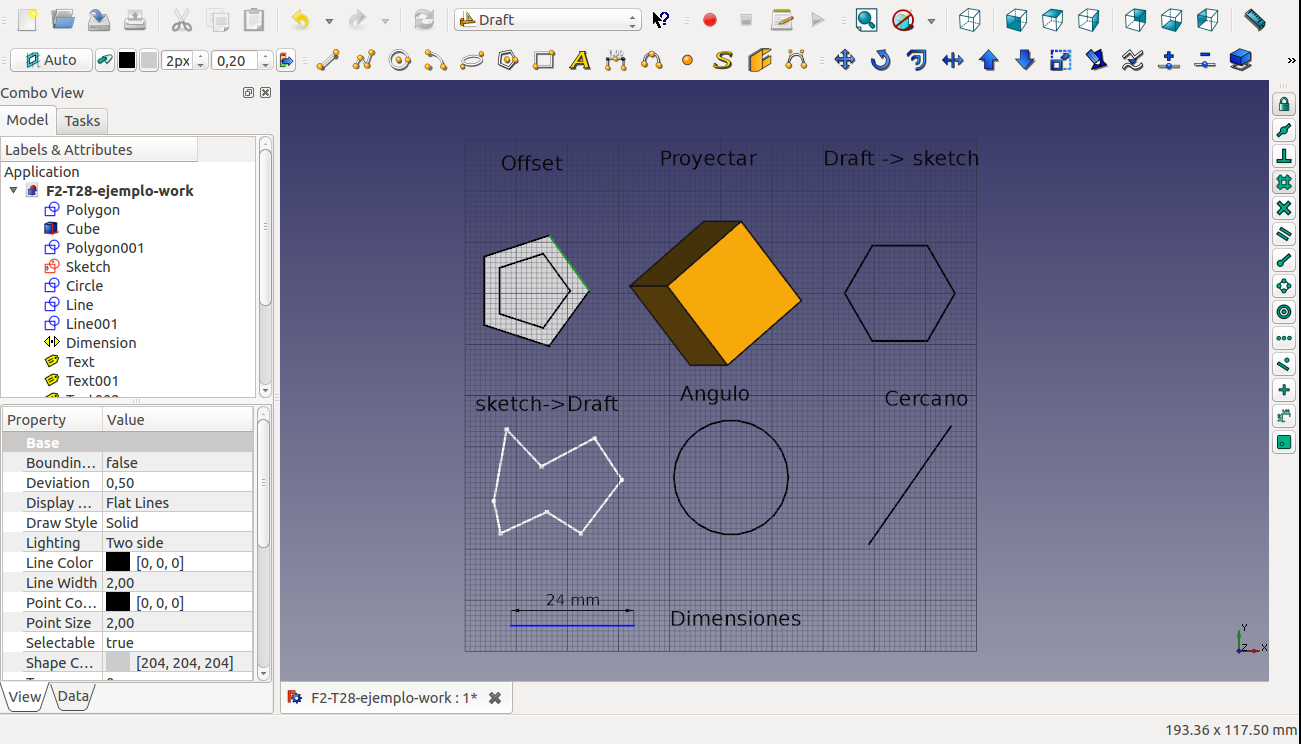Activate the Draft Rotate tool

[x=881, y=61]
